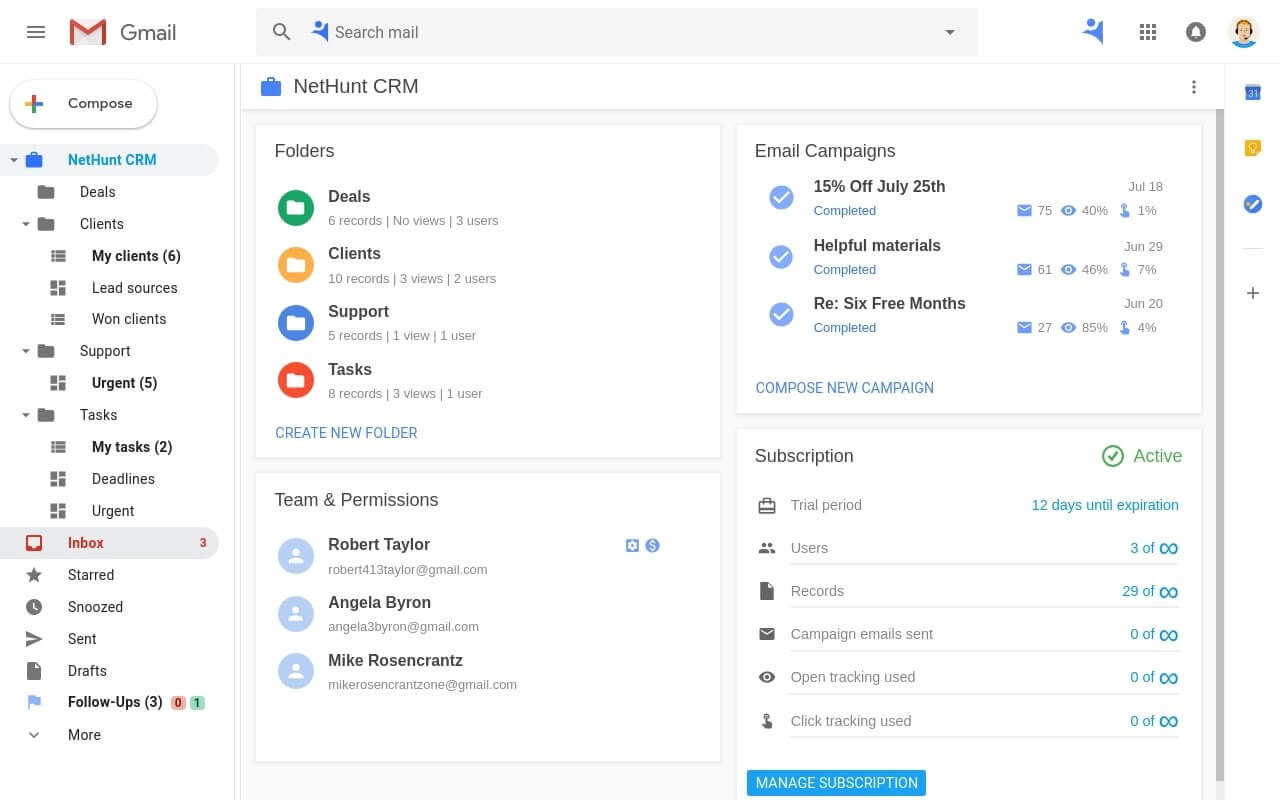Click the vertical scrollbar of the dashboard
Viewport: 1280px width, 800px height.
[1219, 445]
